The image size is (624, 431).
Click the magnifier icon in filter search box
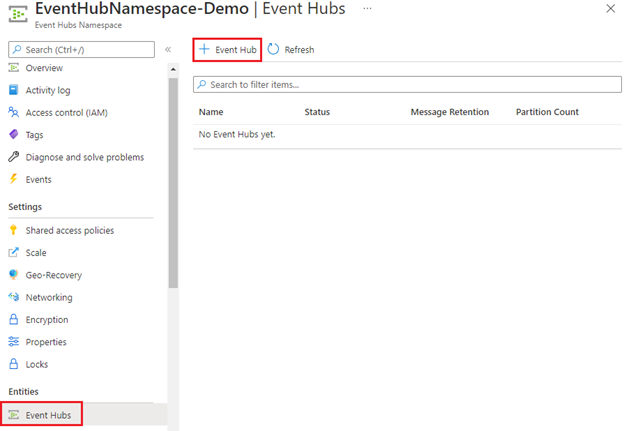point(202,84)
